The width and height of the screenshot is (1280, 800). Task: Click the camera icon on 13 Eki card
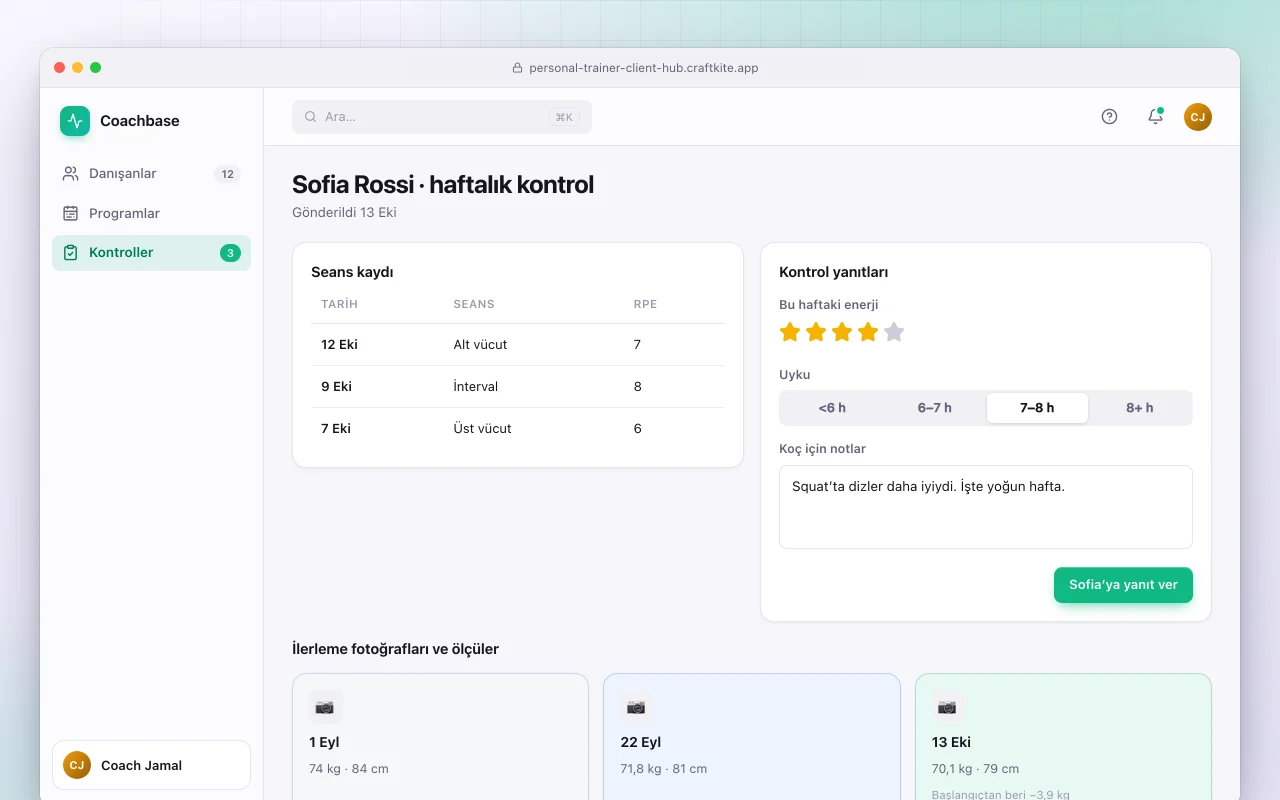[947, 707]
